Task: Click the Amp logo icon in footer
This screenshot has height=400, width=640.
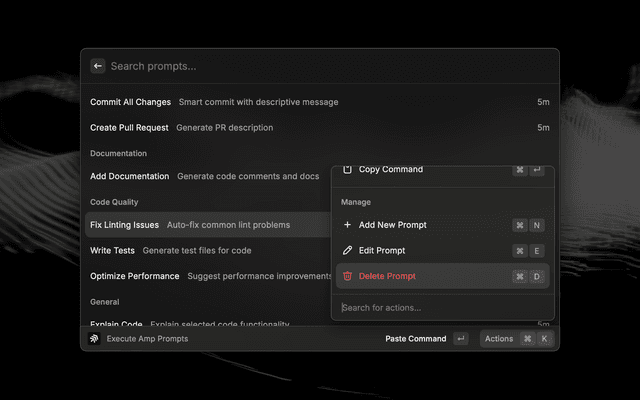Action: coord(94,339)
